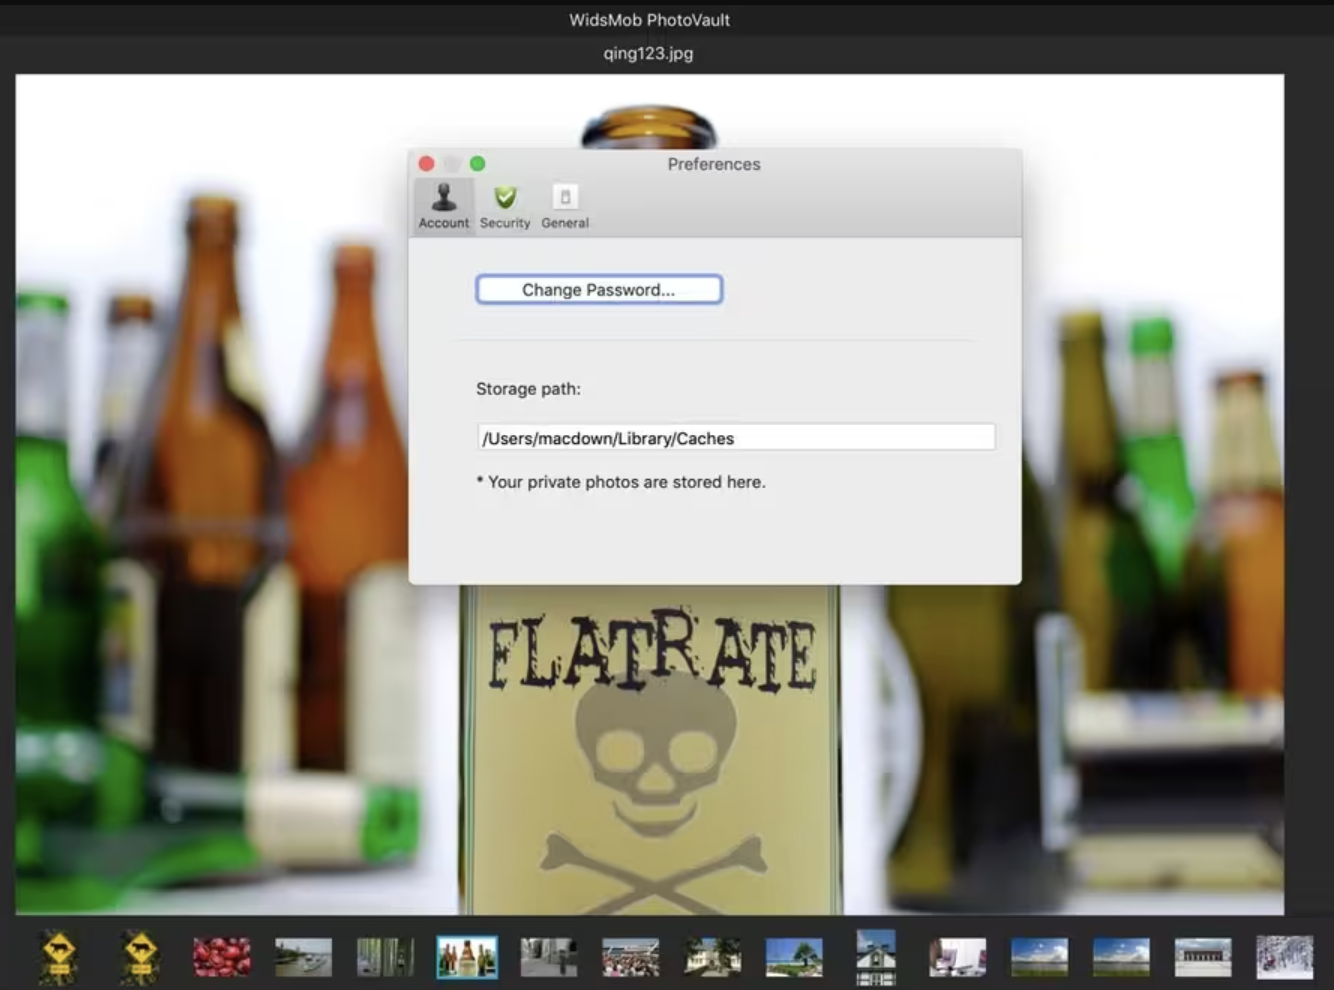Switch to the Security preferences tab
This screenshot has height=990, width=1334.
coord(505,206)
